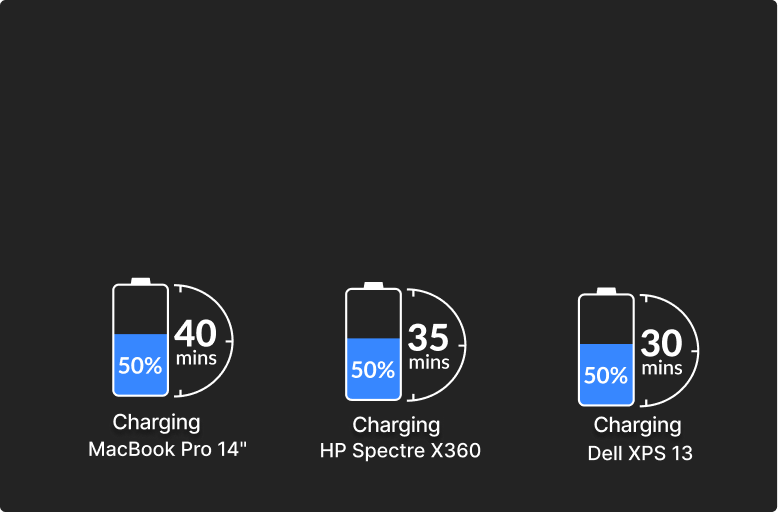778x512 pixels.
Task: Click Charging text above Dell XPS
Action: click(638, 426)
